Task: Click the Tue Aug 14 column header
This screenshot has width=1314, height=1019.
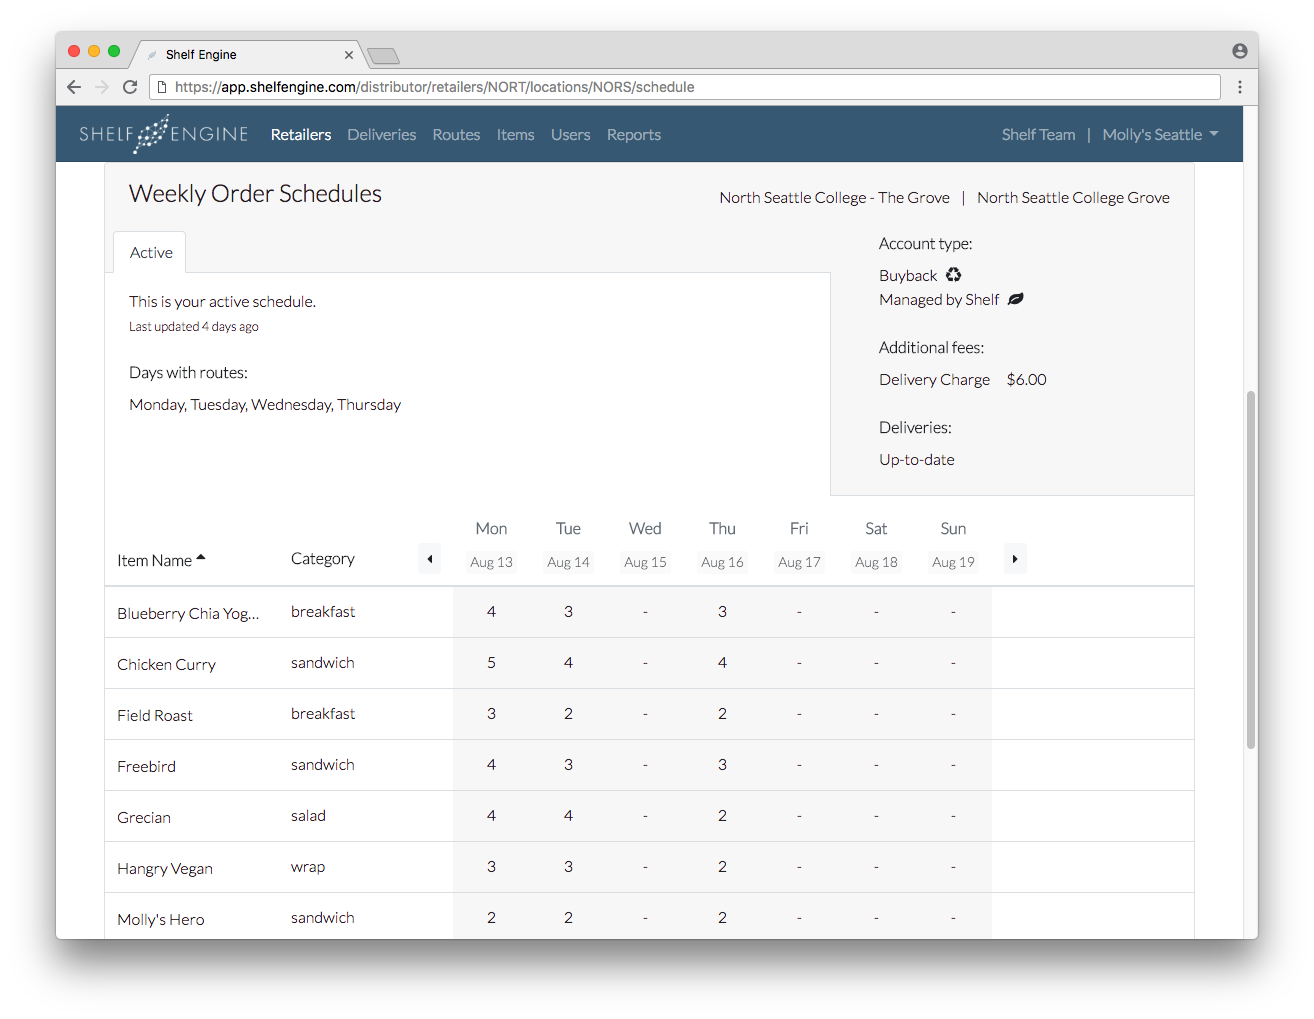Action: [x=568, y=545]
